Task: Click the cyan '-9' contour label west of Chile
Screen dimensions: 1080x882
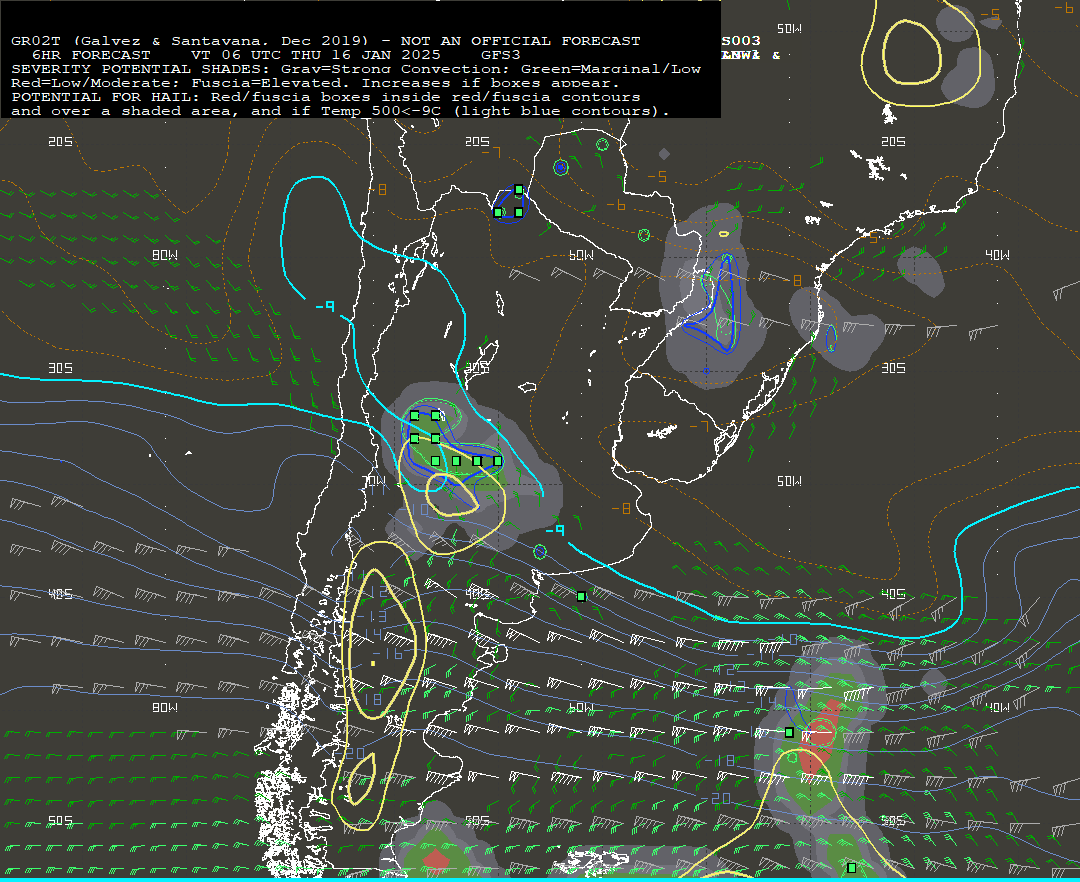Action: [325, 306]
